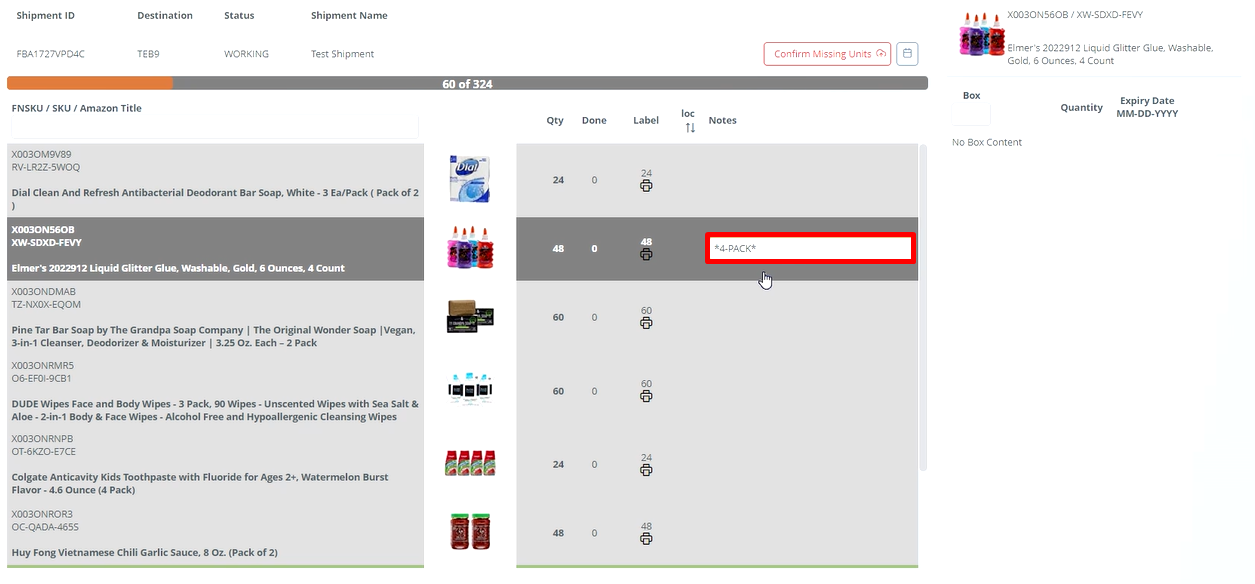Viewport: 1255px width, 584px height.
Task: Select the Huy Fong chili sauce row
Action: (215, 533)
